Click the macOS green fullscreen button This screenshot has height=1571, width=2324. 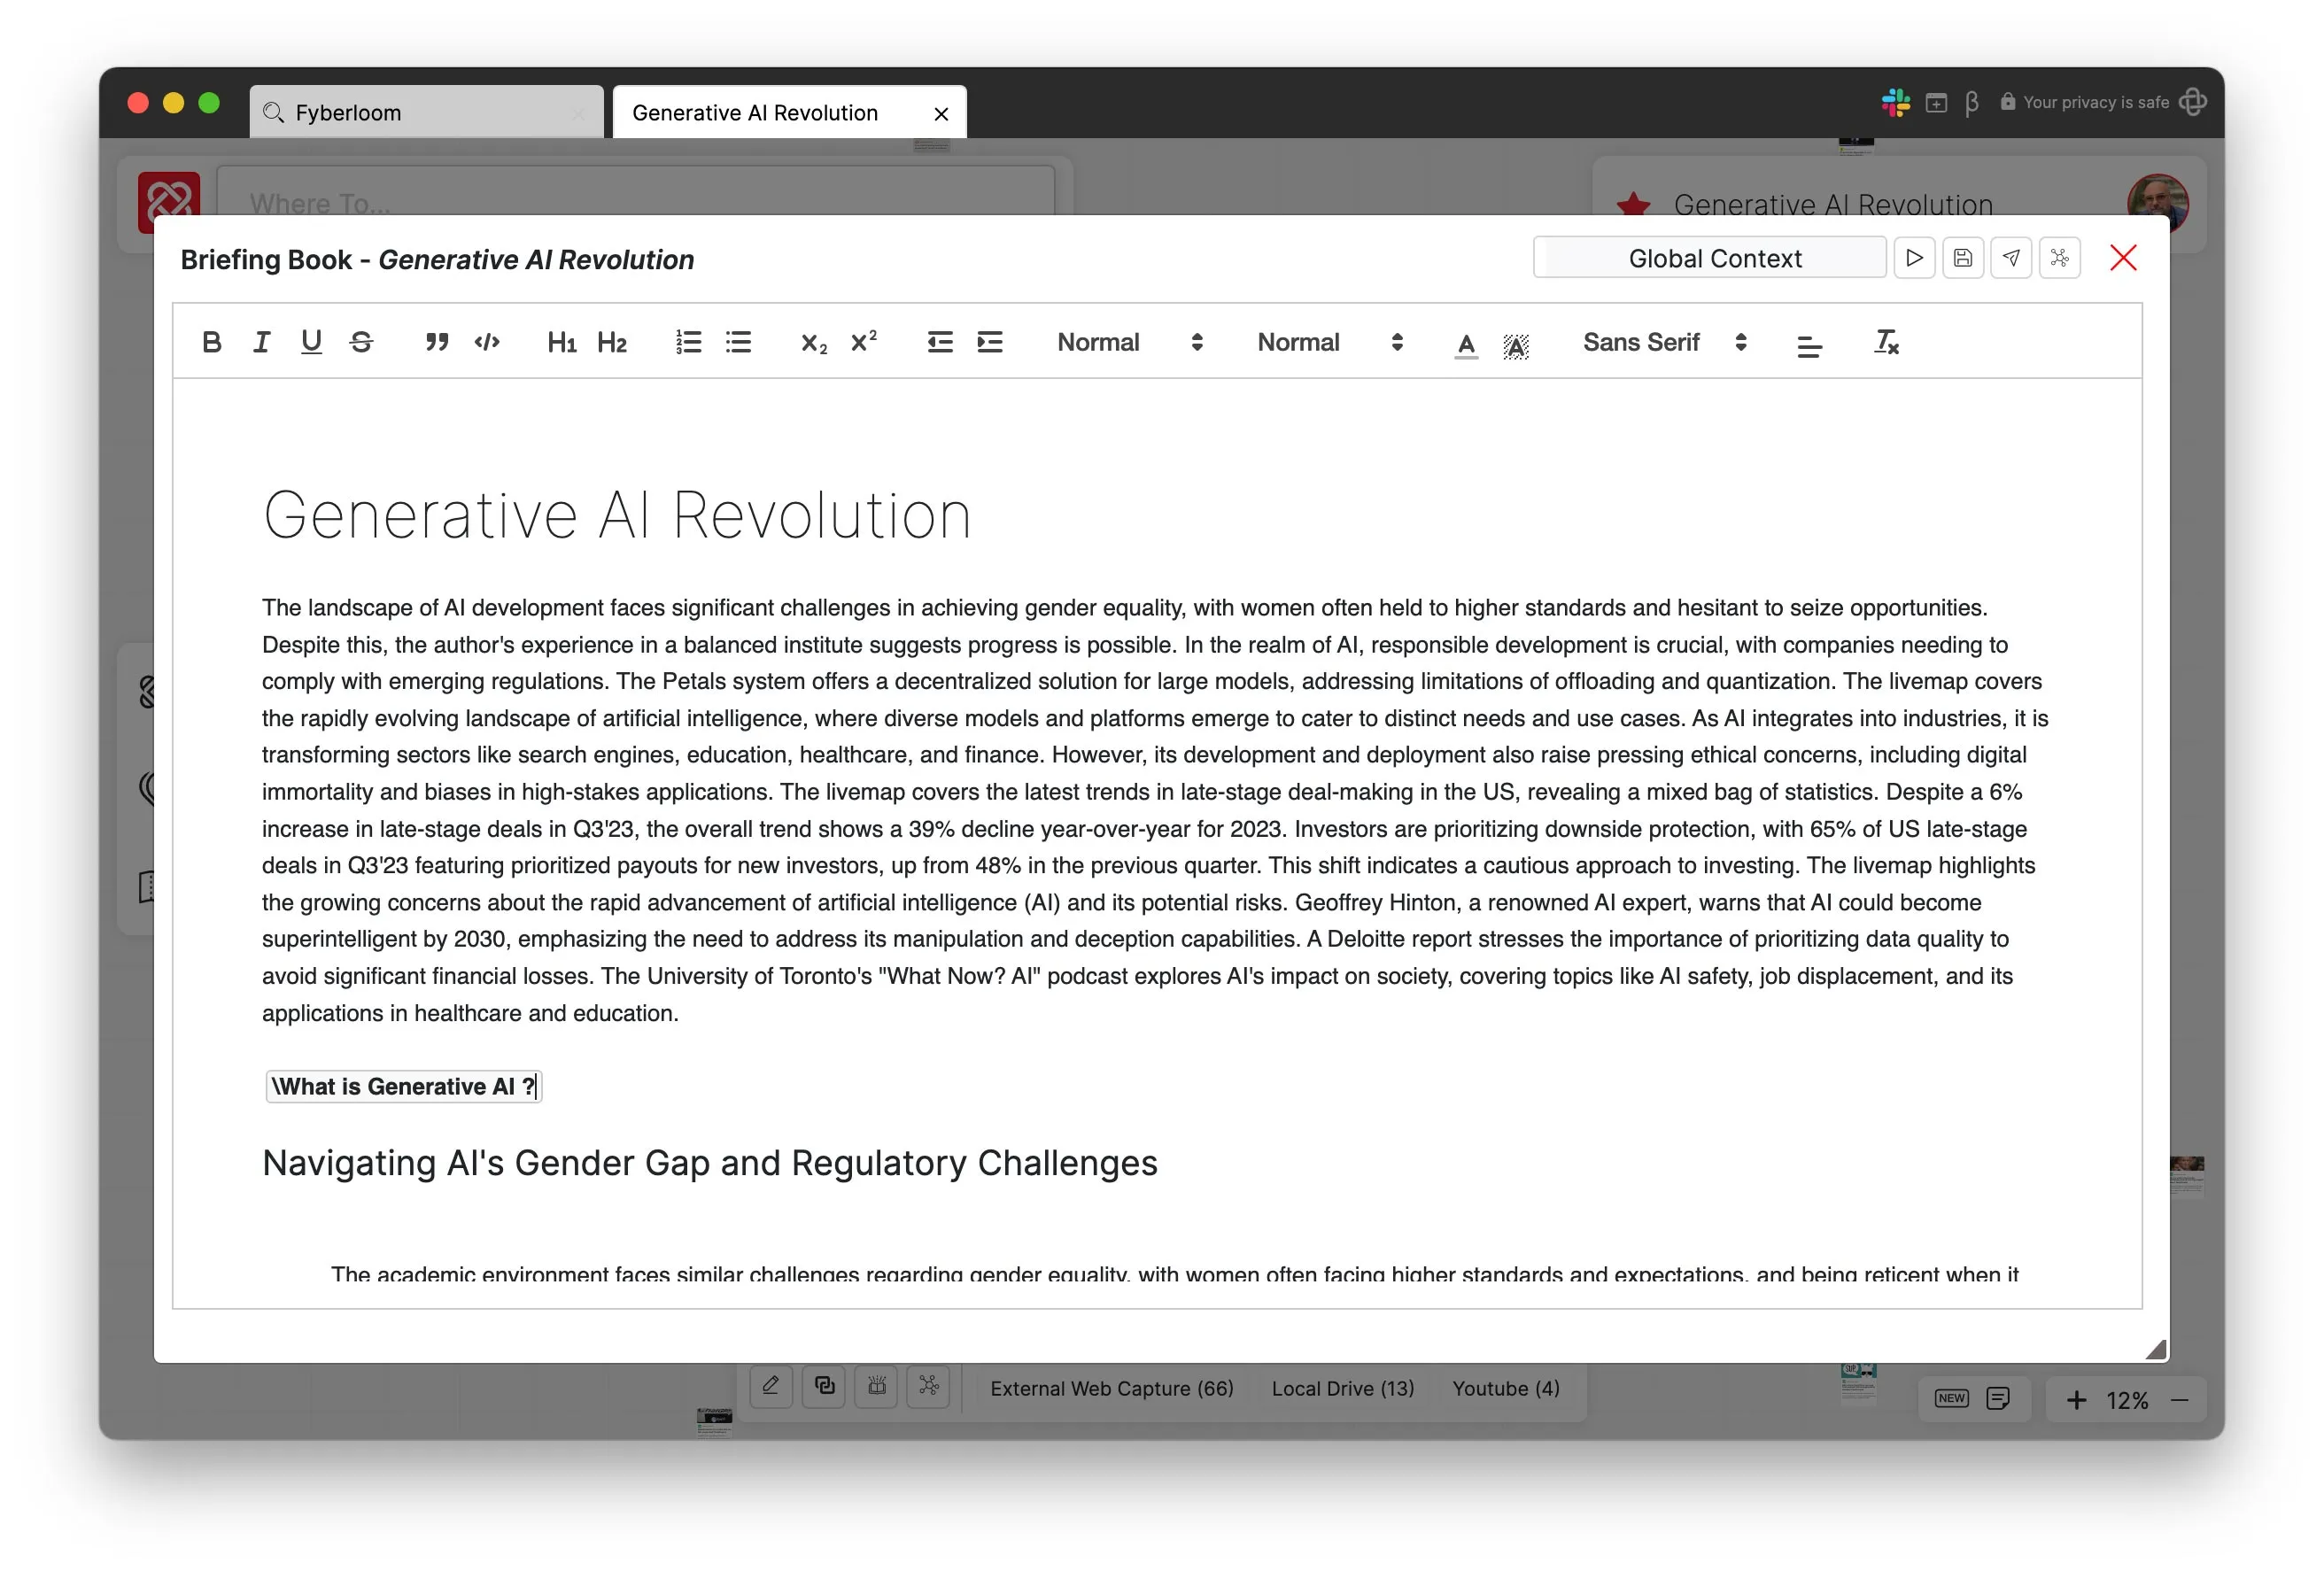point(209,102)
